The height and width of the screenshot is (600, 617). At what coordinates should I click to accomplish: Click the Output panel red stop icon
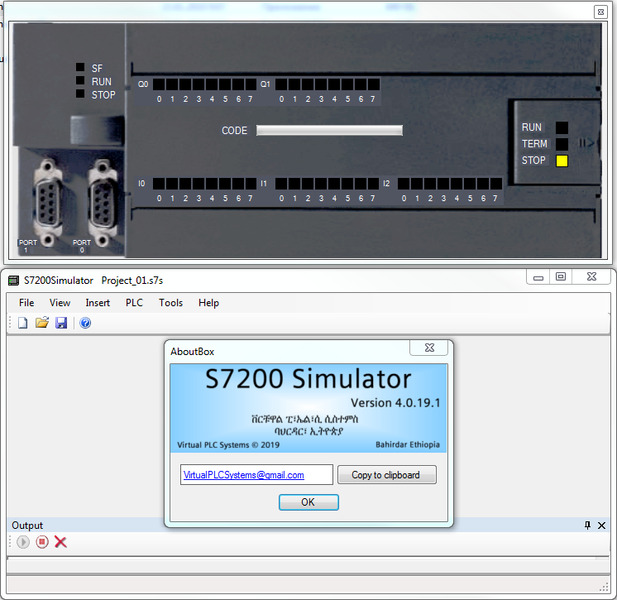click(42, 542)
